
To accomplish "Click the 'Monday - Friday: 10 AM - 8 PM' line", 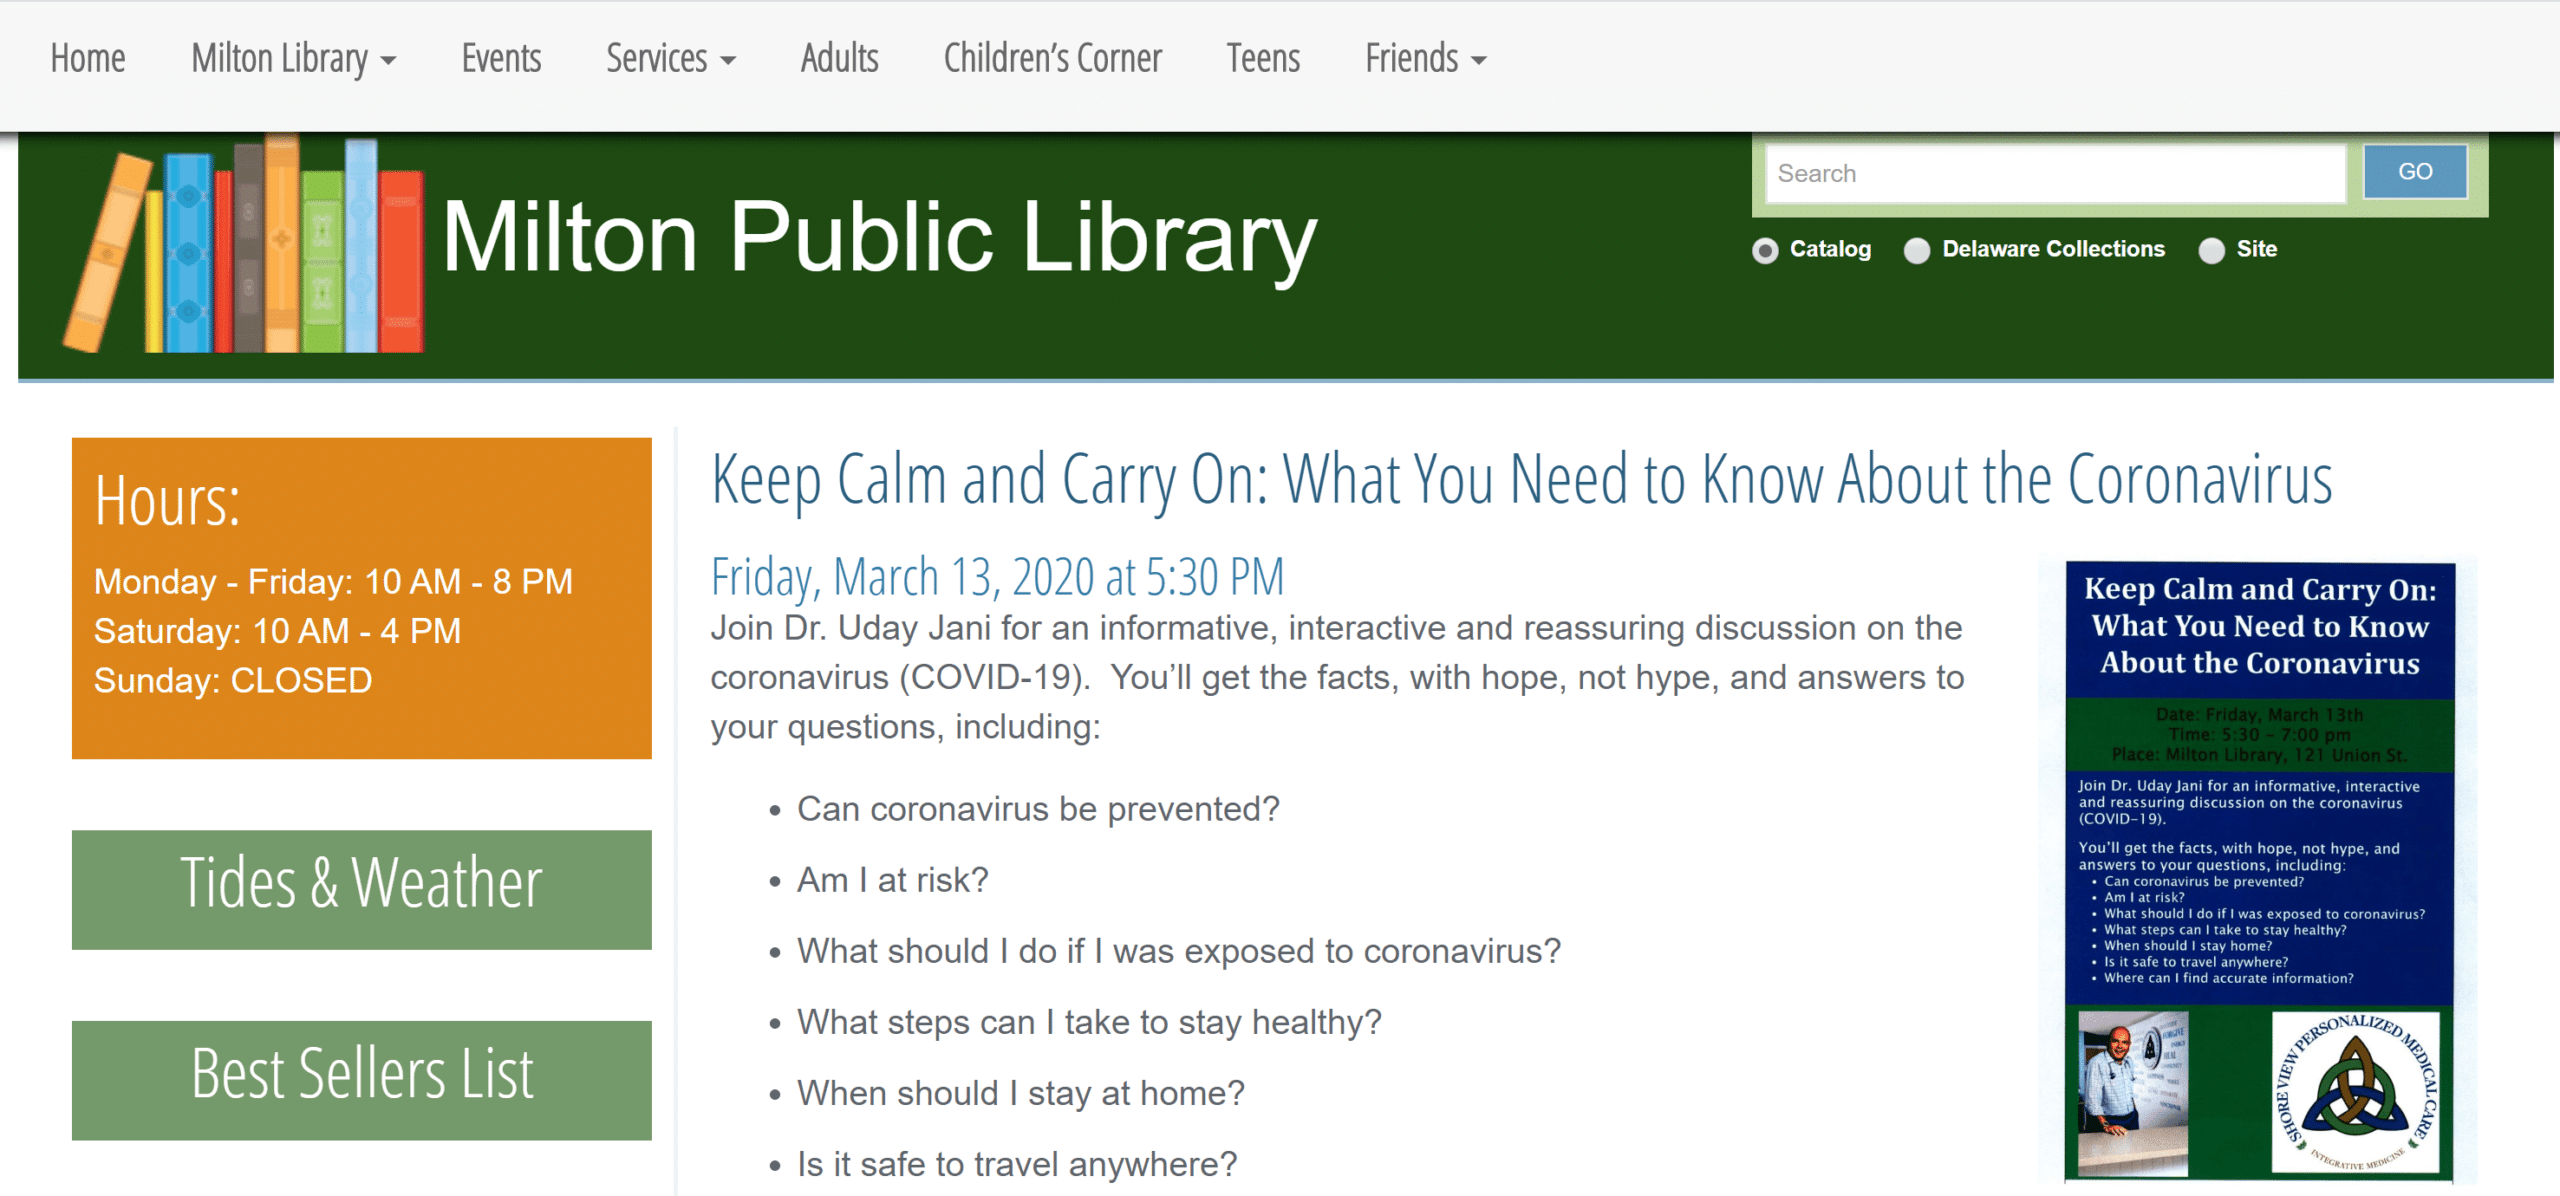I will click(x=333, y=582).
